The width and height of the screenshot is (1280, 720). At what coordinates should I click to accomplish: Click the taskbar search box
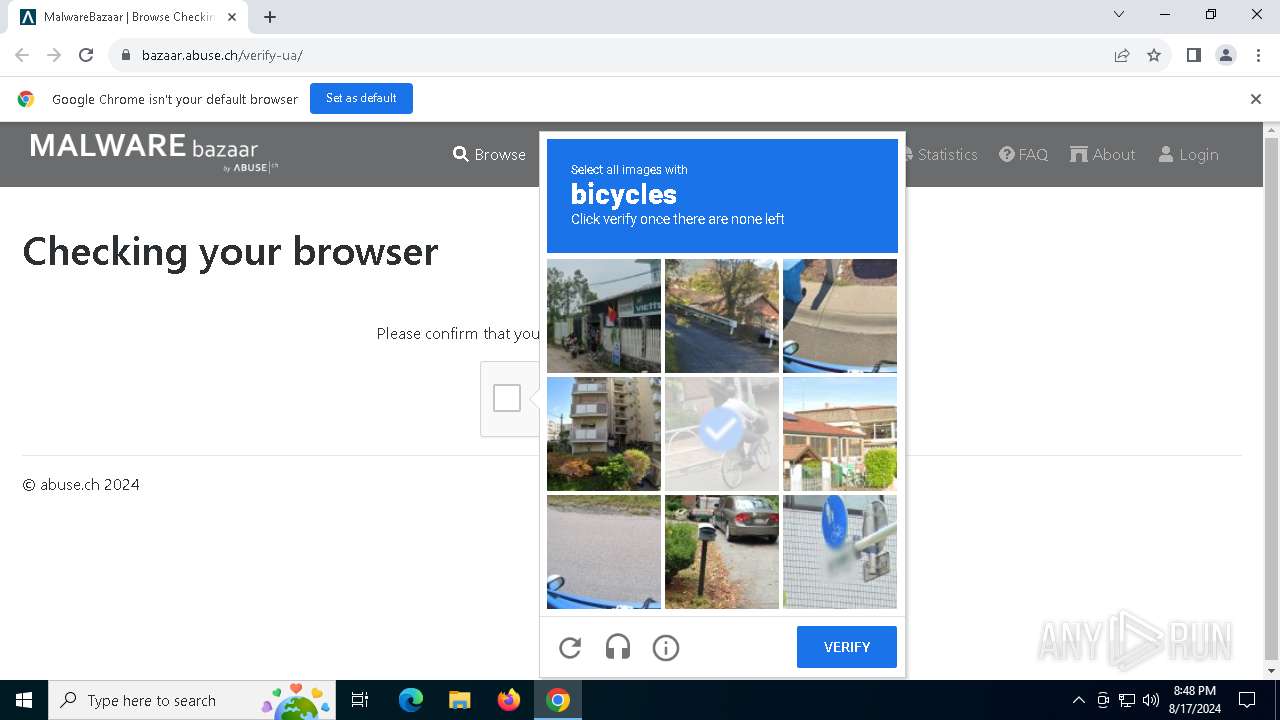point(192,700)
